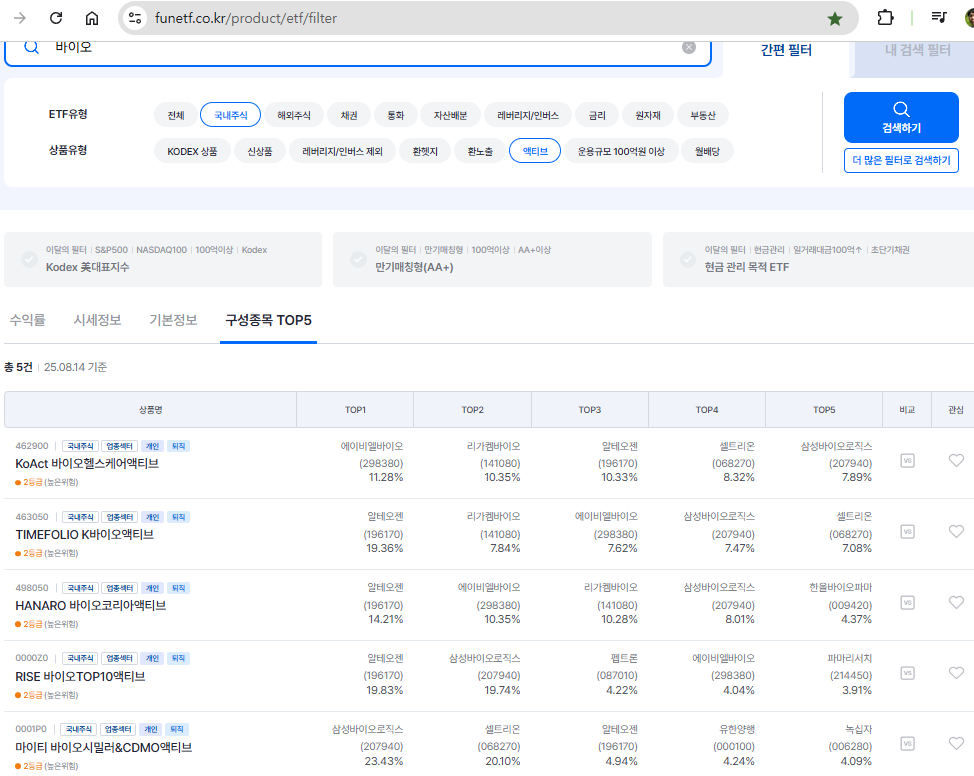Toggle 월배당 product chip
This screenshot has height=776, width=974.
(x=707, y=151)
